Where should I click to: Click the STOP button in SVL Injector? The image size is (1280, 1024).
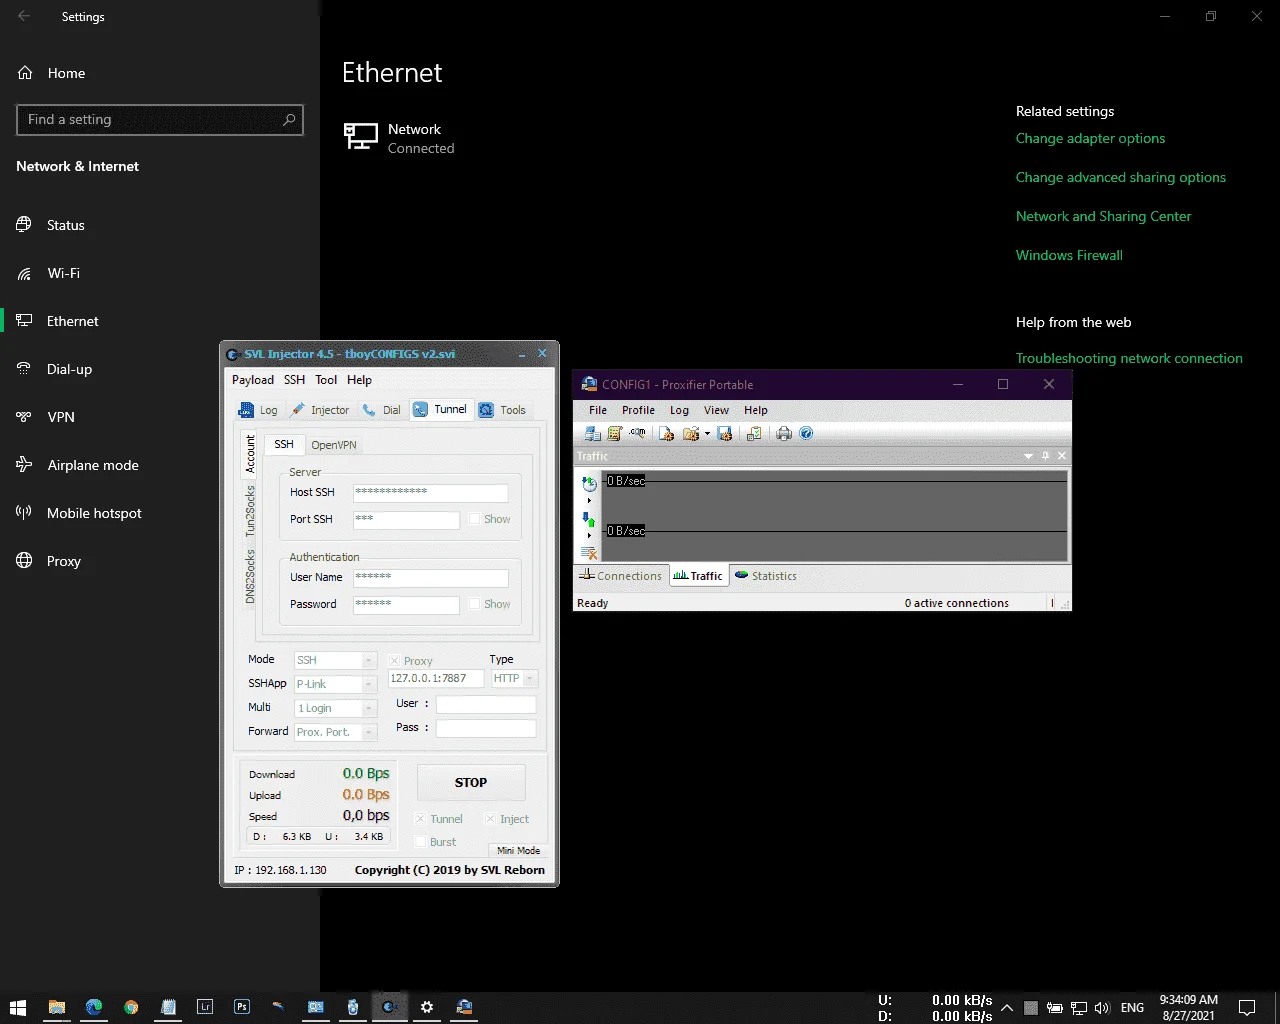pyautogui.click(x=471, y=783)
